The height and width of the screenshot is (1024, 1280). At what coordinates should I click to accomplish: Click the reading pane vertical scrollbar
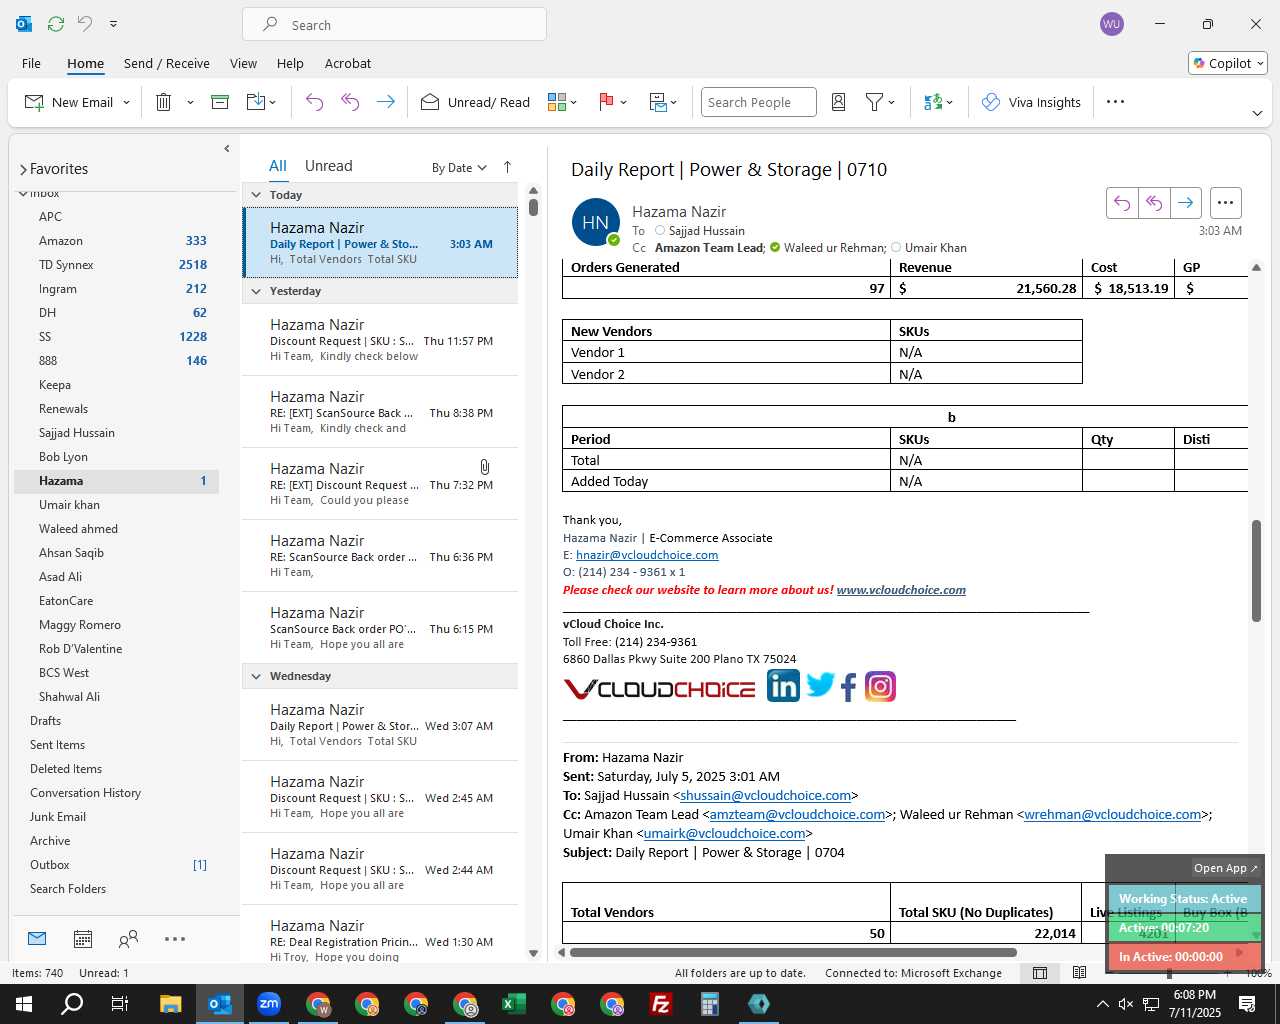tap(1256, 571)
